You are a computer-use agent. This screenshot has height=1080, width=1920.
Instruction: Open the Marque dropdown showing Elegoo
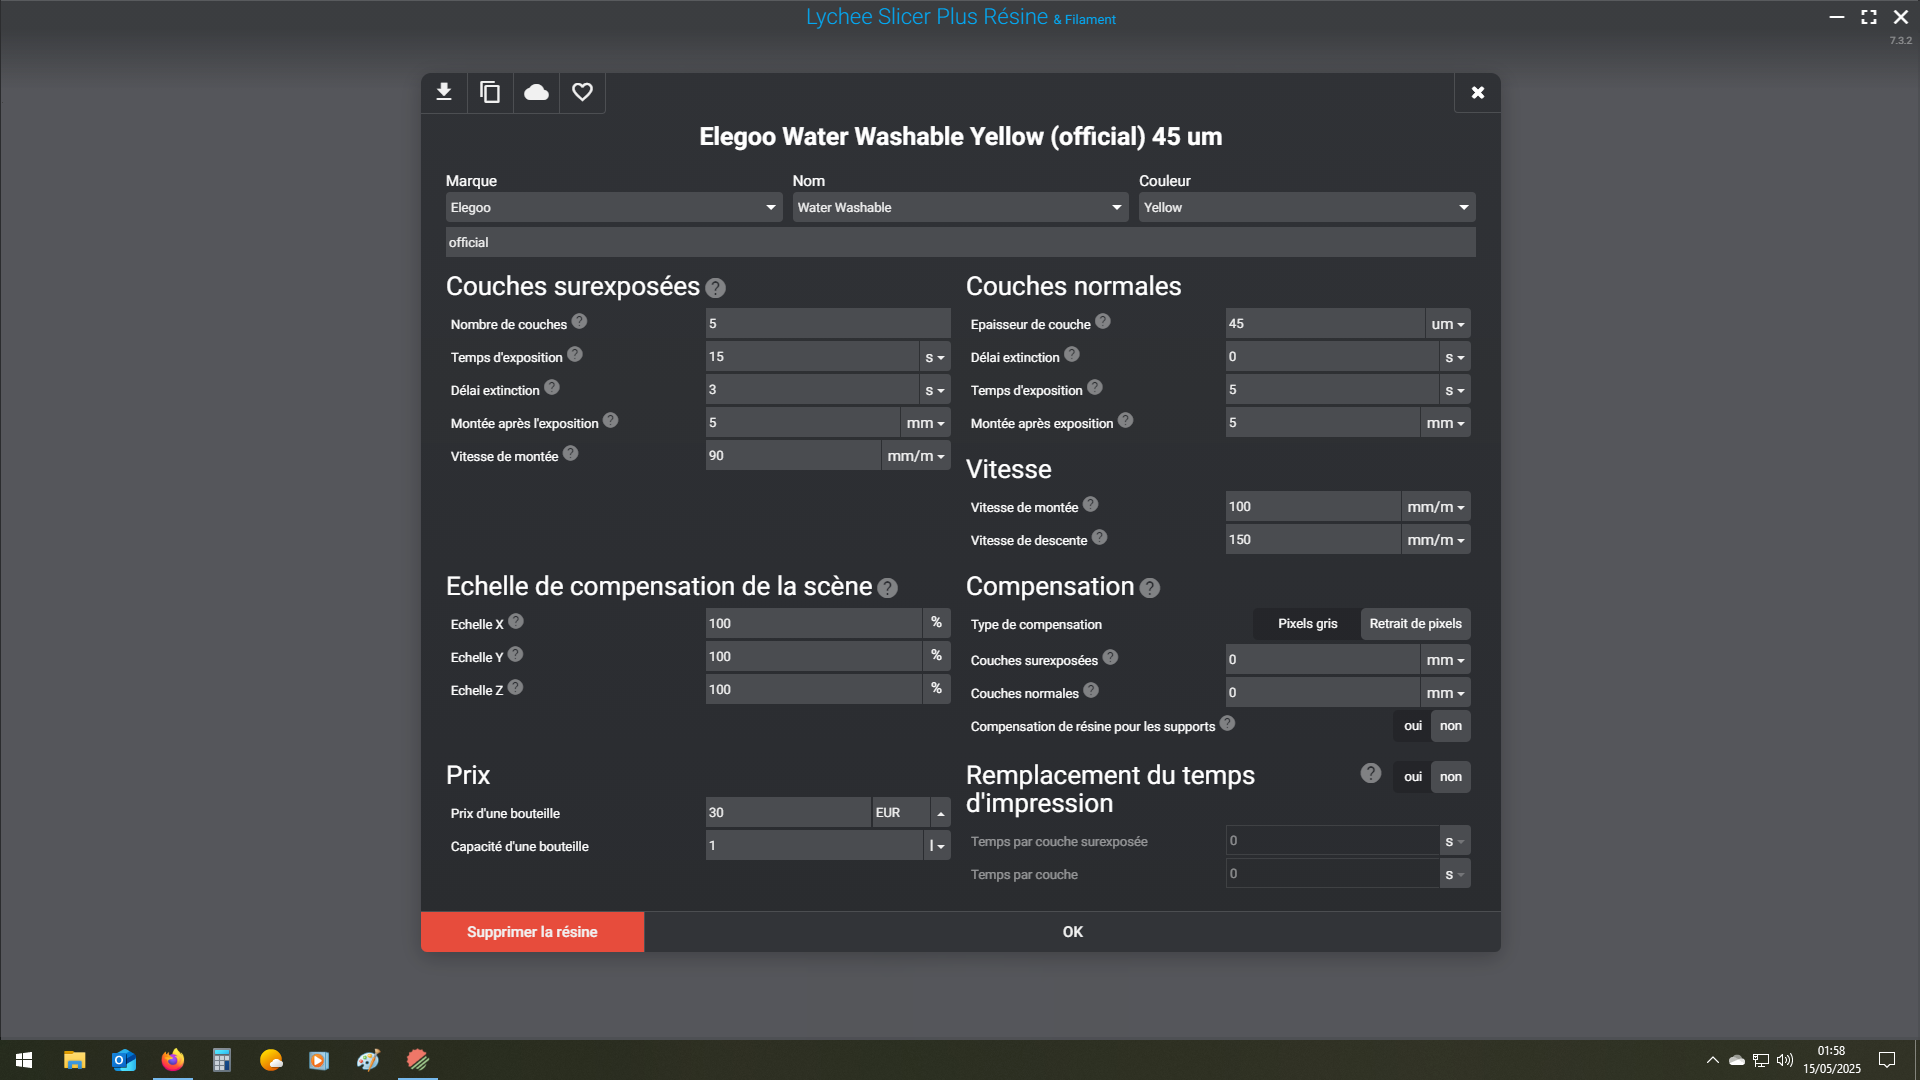(x=613, y=207)
